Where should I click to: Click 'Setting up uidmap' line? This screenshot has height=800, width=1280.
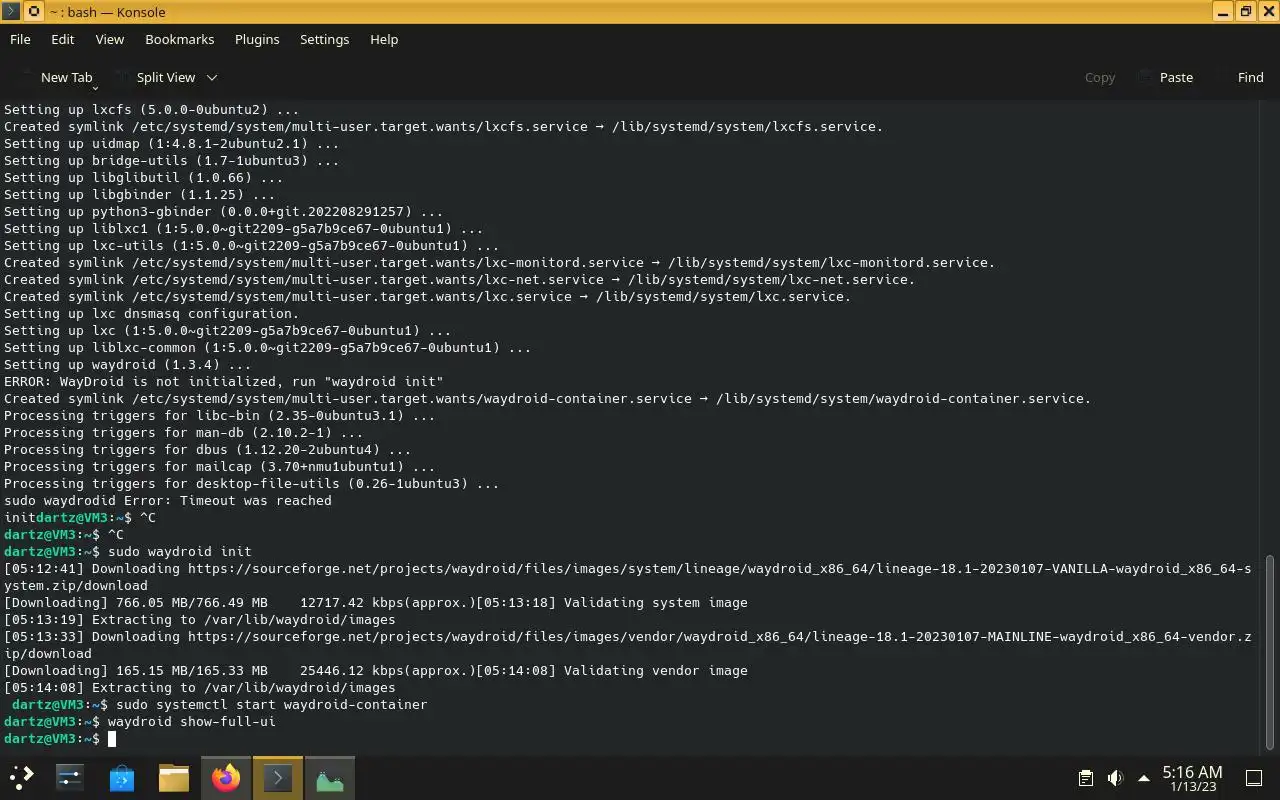click(171, 143)
